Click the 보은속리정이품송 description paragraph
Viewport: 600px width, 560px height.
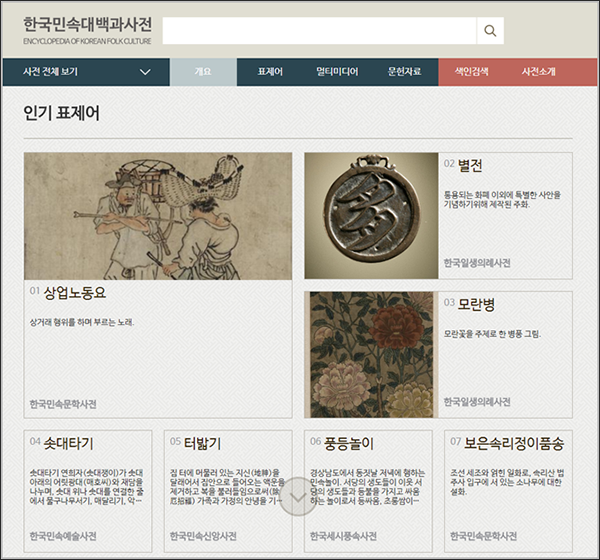(507, 482)
